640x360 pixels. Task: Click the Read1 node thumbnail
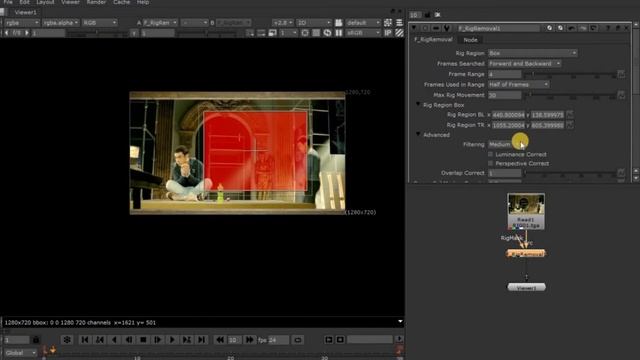click(x=526, y=205)
